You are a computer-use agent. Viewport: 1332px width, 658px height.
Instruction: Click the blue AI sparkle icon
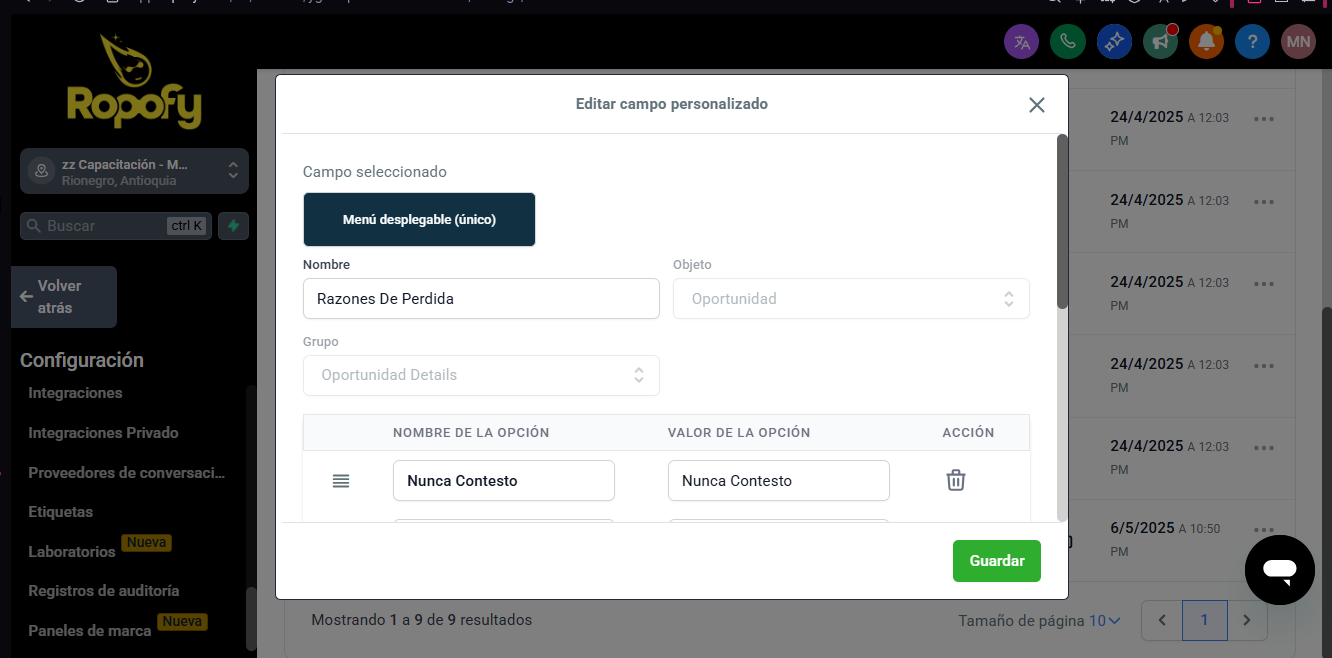pos(1113,42)
